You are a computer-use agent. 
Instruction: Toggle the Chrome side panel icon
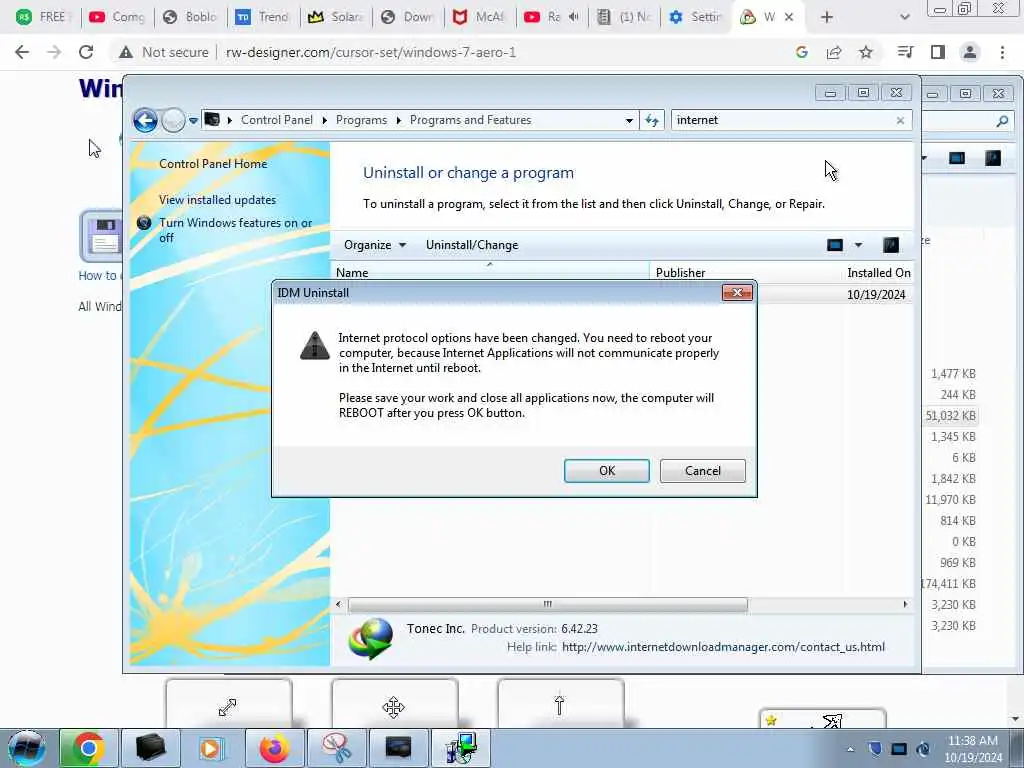(x=938, y=52)
